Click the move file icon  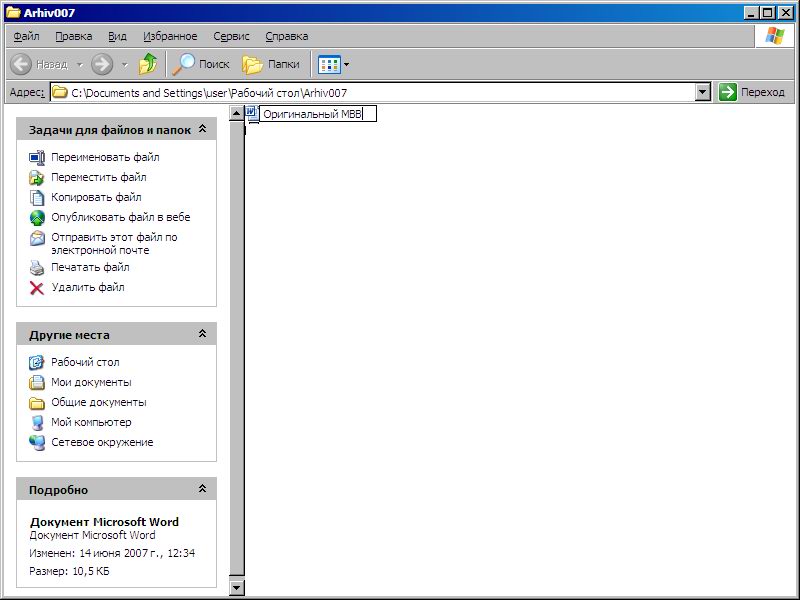[x=37, y=178]
